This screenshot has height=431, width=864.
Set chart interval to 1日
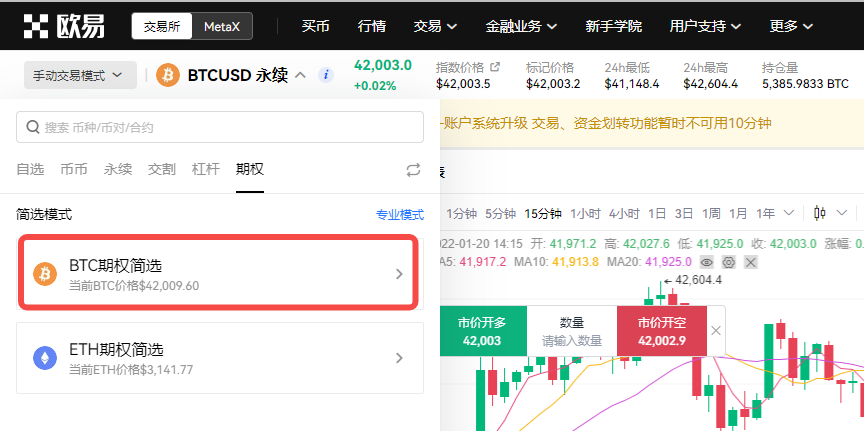click(x=657, y=213)
